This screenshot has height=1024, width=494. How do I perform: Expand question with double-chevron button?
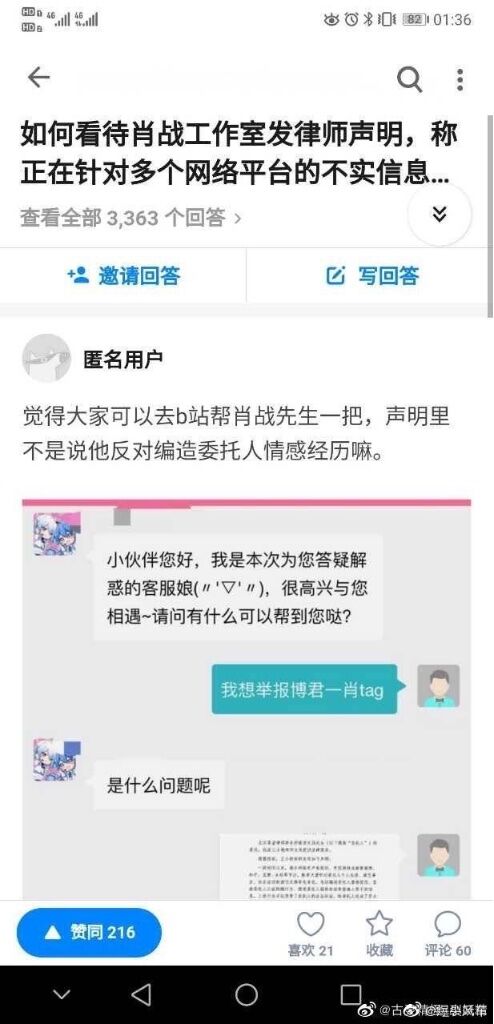[x=440, y=214]
